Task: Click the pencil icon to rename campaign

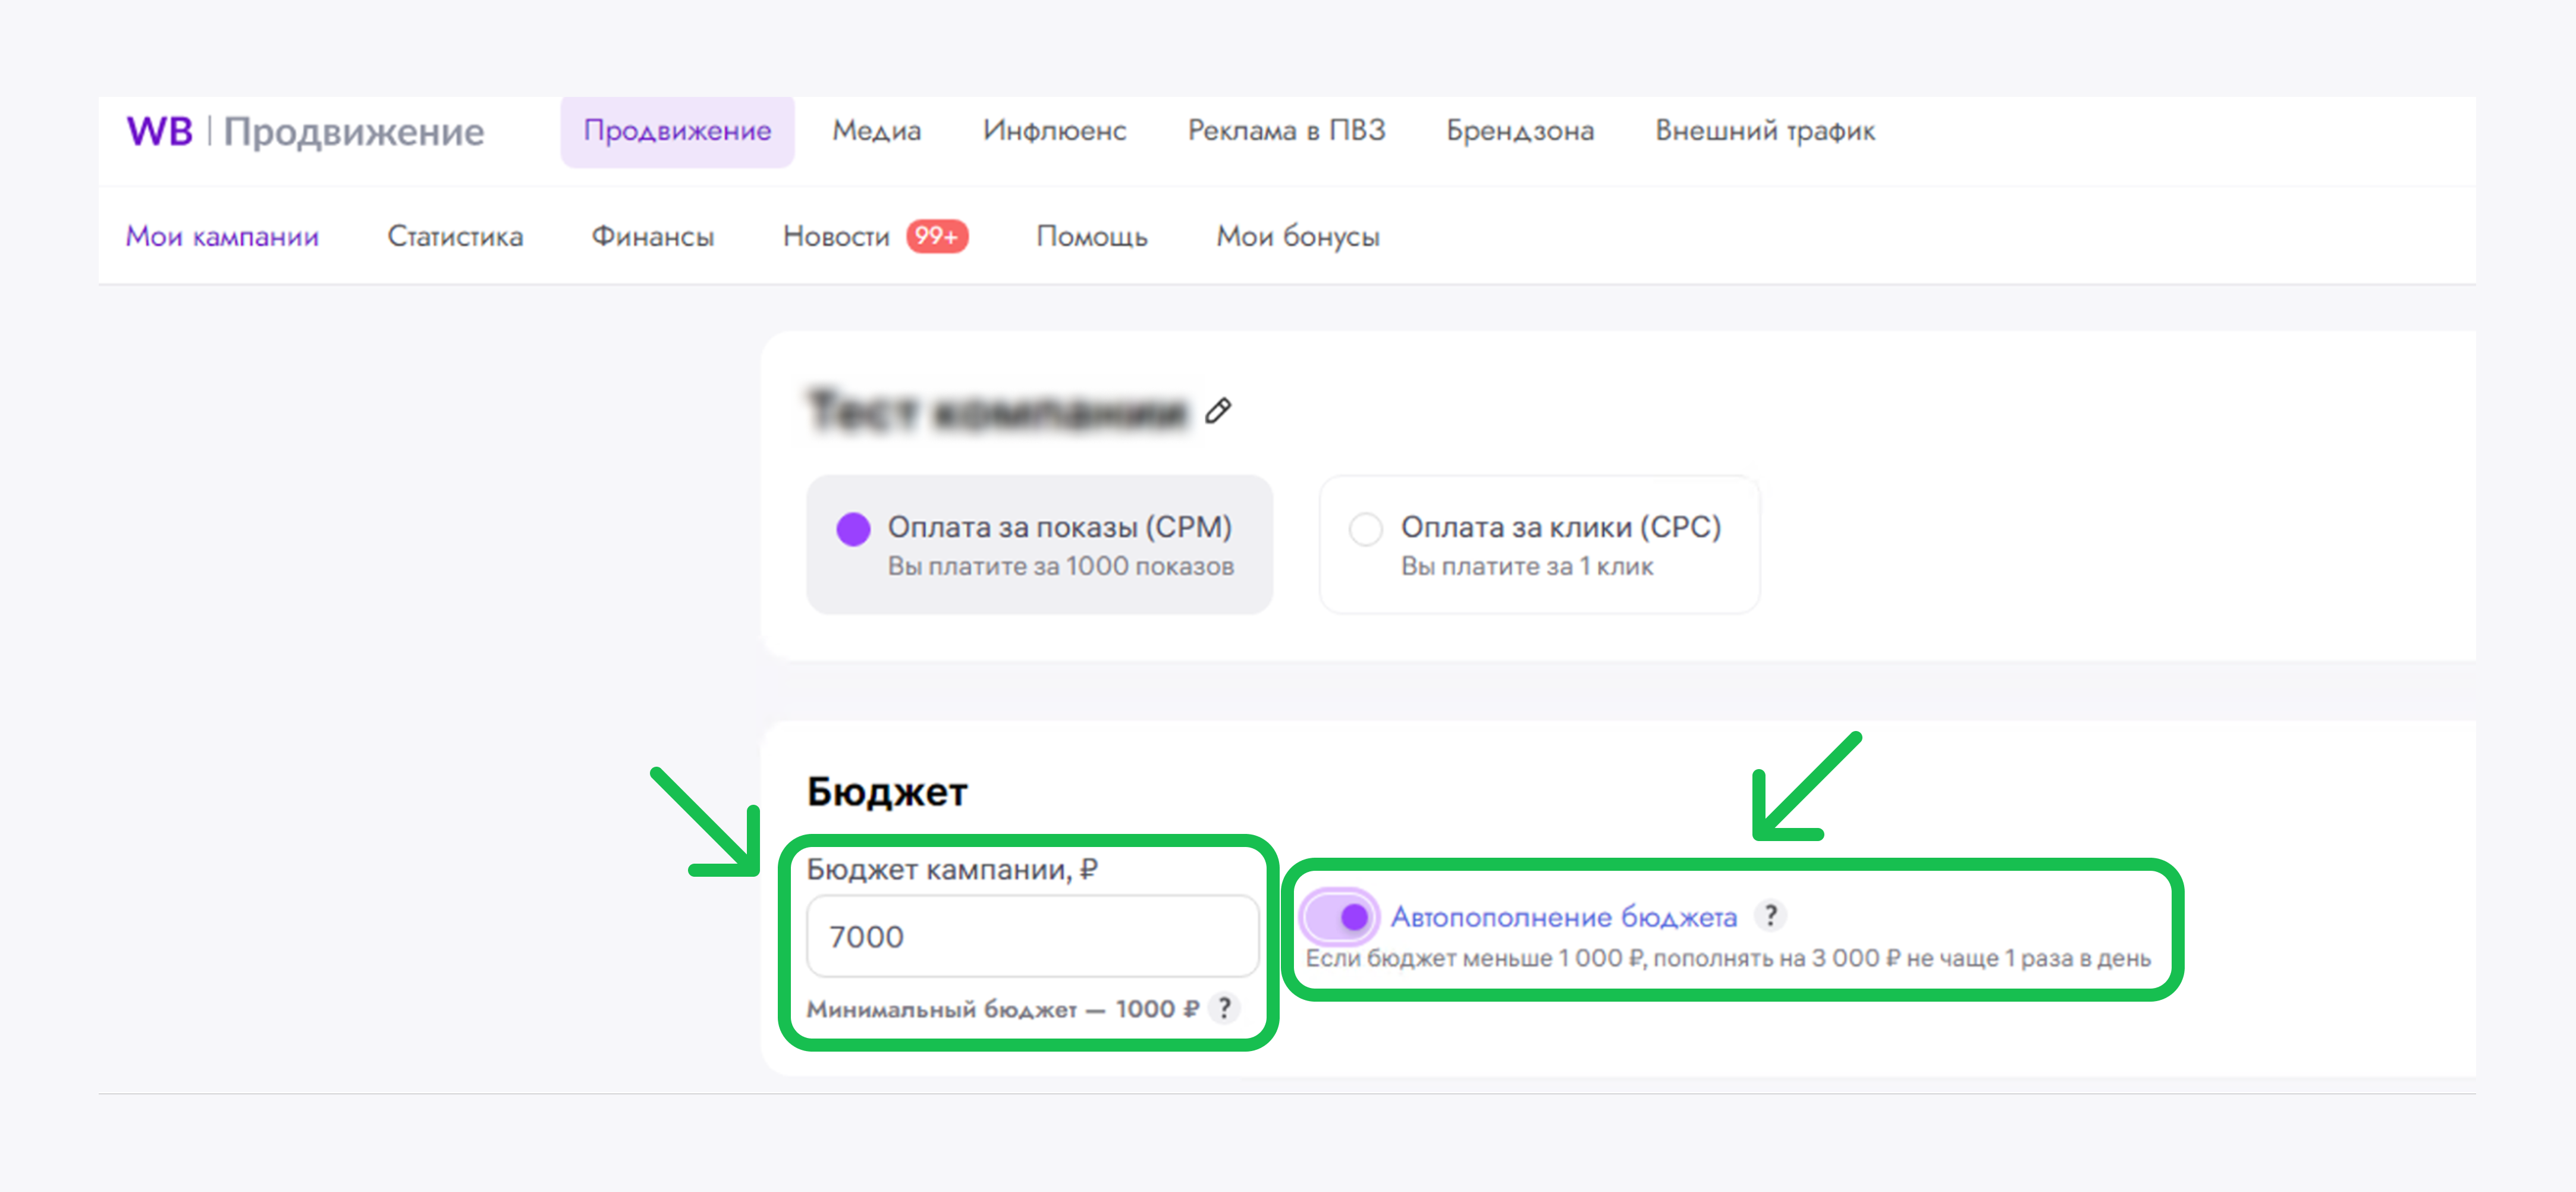Action: (1217, 410)
